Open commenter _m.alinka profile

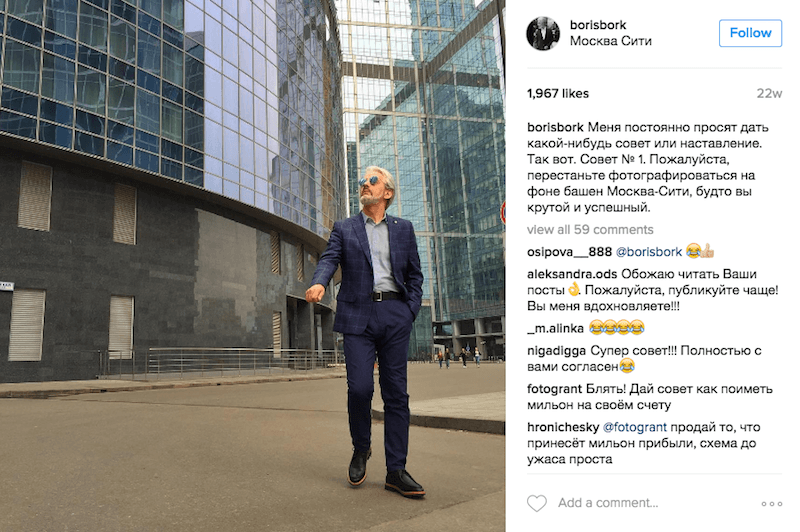coord(555,328)
